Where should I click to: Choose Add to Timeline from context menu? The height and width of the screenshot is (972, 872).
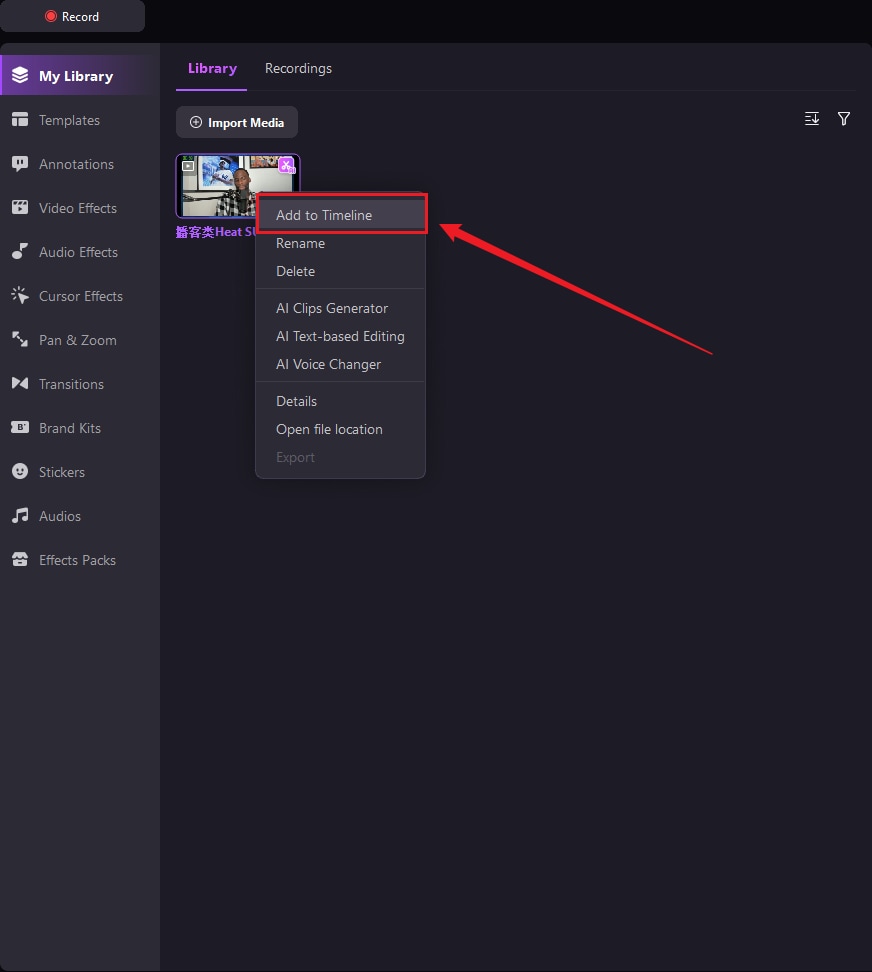coord(341,215)
